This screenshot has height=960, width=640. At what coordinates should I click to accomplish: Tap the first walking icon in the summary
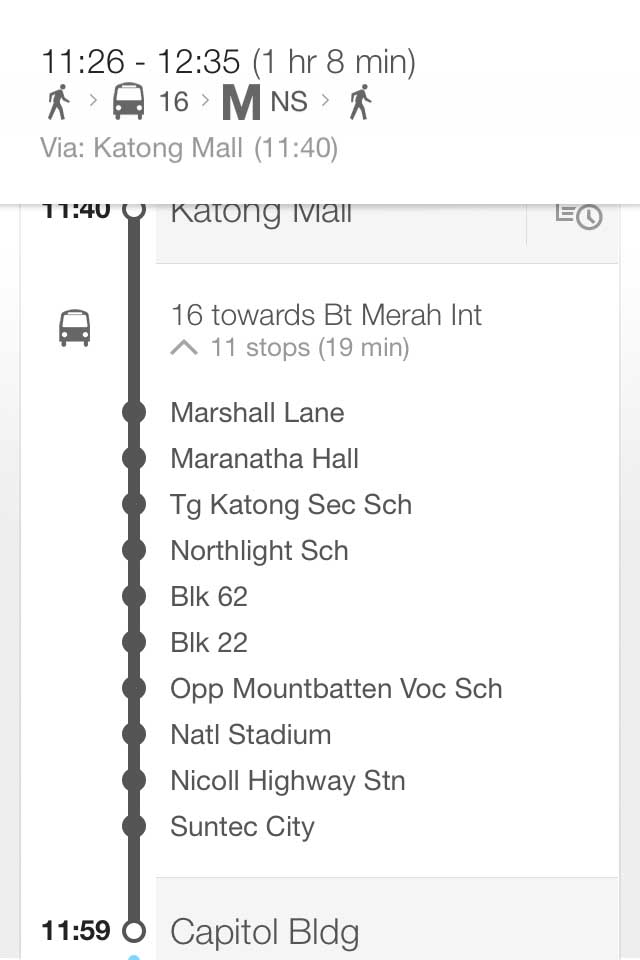click(x=58, y=101)
